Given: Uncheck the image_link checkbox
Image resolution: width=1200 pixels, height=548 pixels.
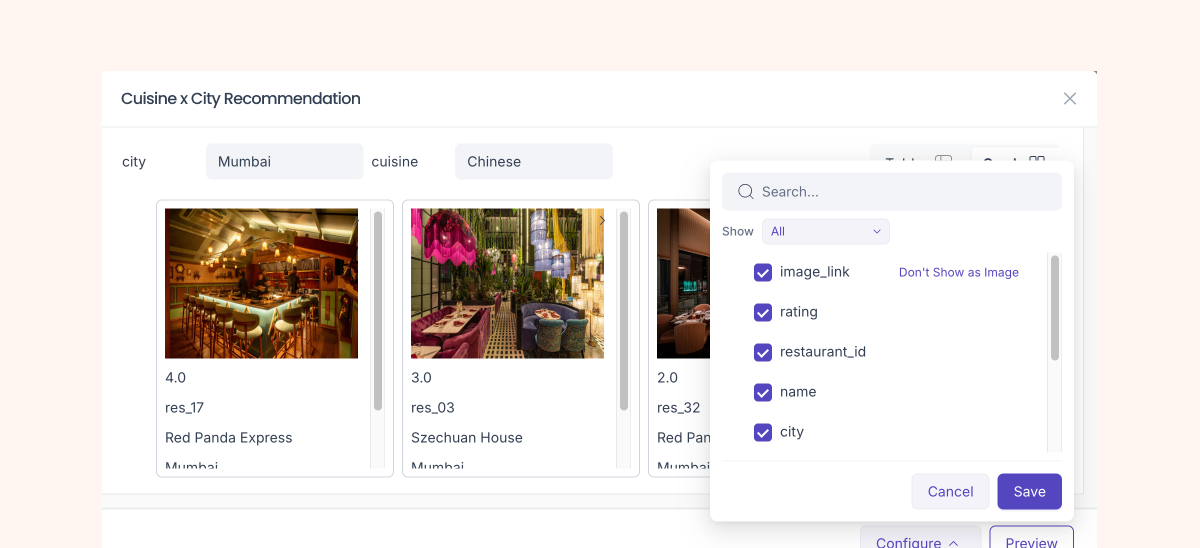Looking at the screenshot, I should pyautogui.click(x=763, y=272).
